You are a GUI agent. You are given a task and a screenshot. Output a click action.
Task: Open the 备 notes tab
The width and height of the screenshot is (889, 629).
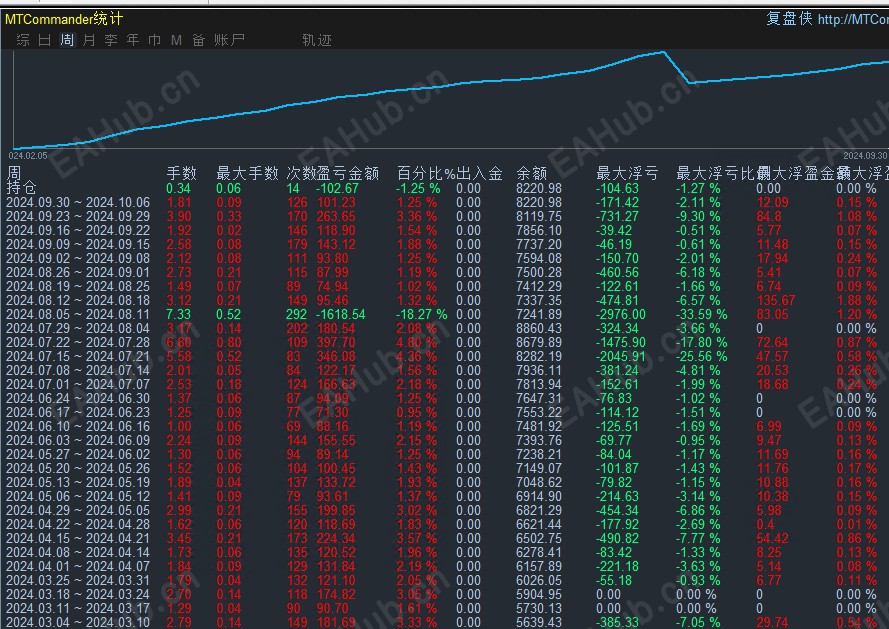198,40
